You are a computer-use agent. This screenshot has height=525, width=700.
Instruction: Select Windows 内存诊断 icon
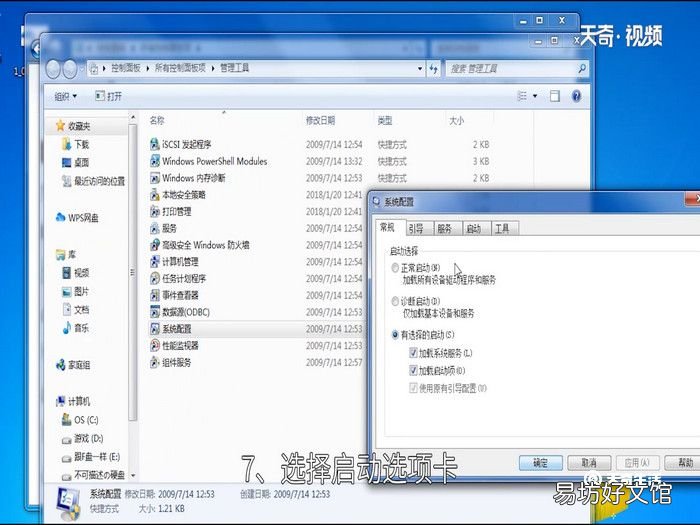pyautogui.click(x=154, y=178)
